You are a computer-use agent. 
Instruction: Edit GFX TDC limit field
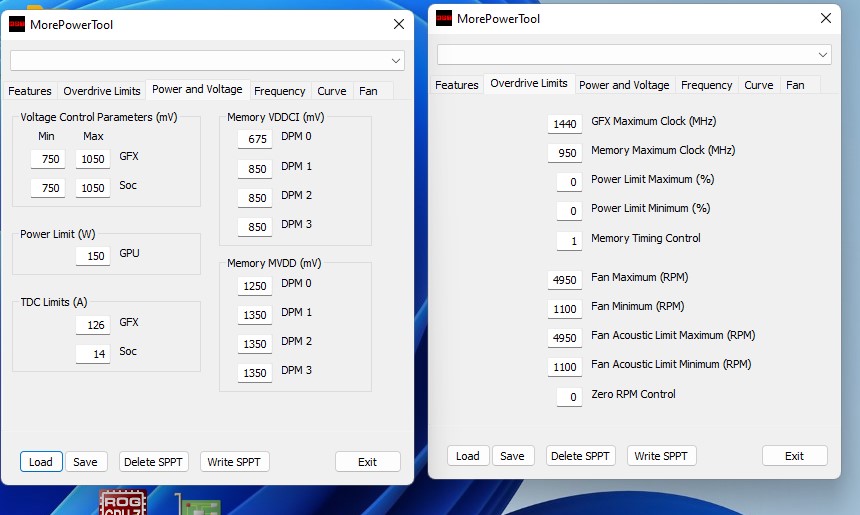coord(93,325)
